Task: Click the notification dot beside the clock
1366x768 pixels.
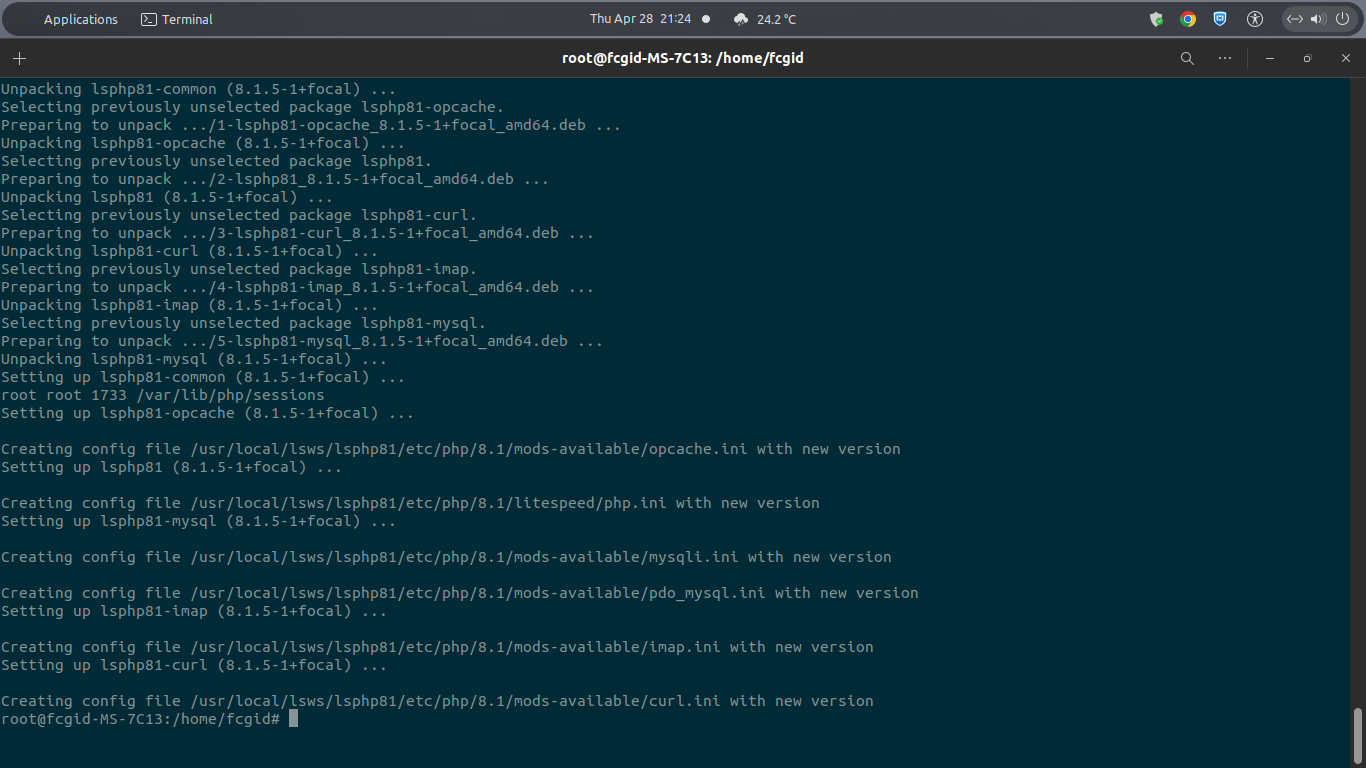Action: (x=706, y=19)
